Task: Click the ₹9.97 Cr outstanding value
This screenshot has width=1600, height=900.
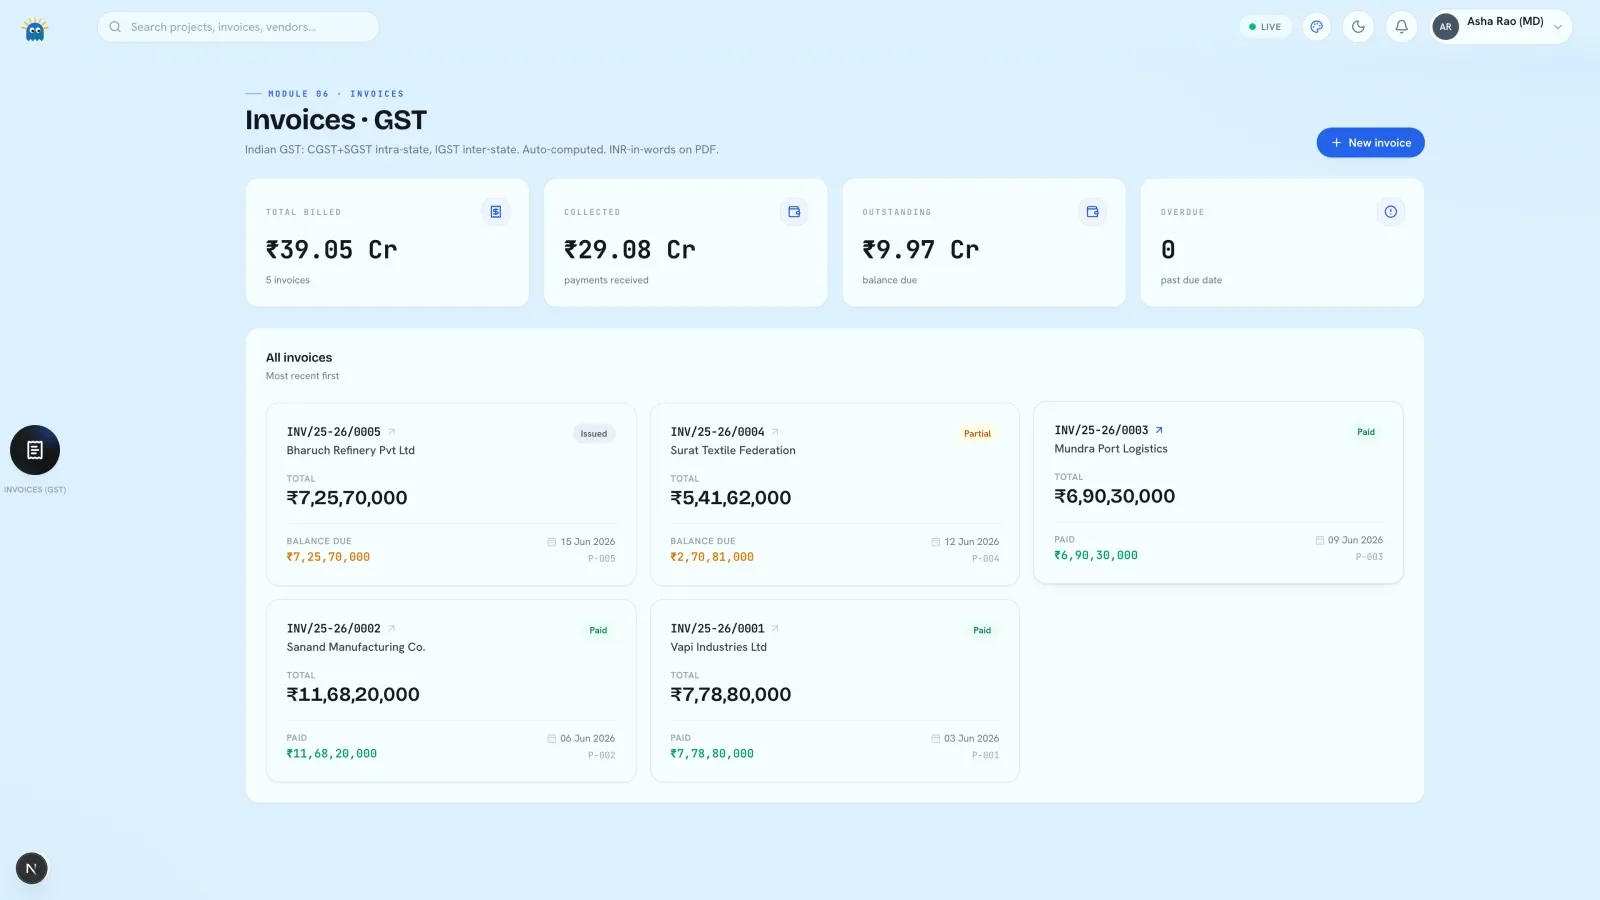Action: pos(920,250)
